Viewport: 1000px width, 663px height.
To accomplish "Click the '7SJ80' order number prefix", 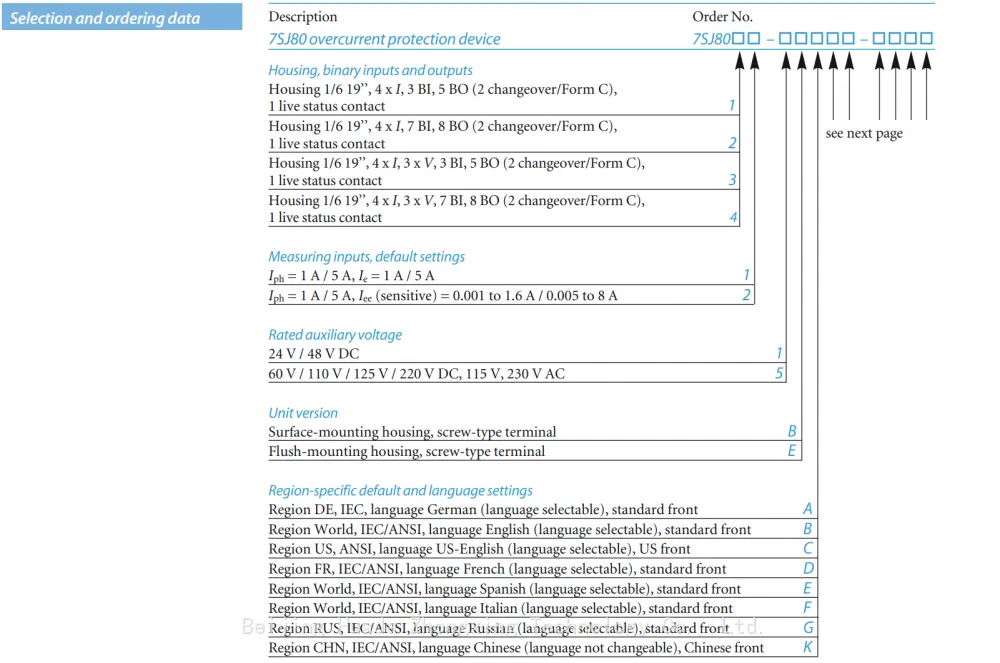I will coord(711,39).
